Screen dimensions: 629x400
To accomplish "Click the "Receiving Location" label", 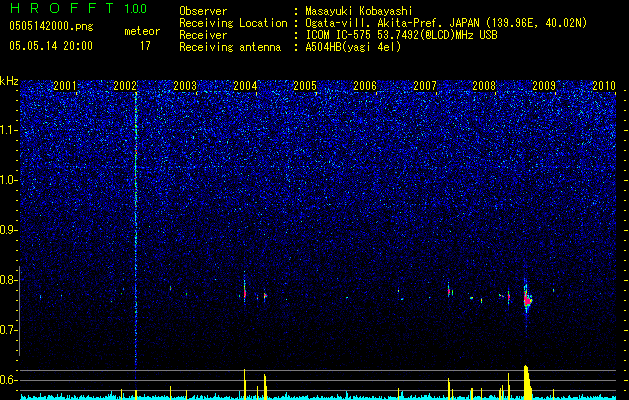I will click(x=233, y=23).
